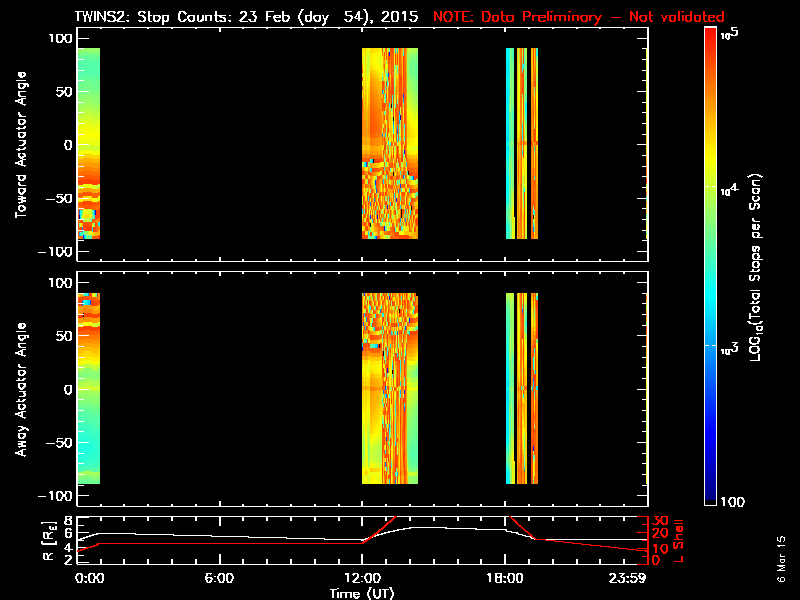Screen dimensions: 800x600
Task: Click the 18:00 data stripes in Away panel
Action: (x=522, y=389)
